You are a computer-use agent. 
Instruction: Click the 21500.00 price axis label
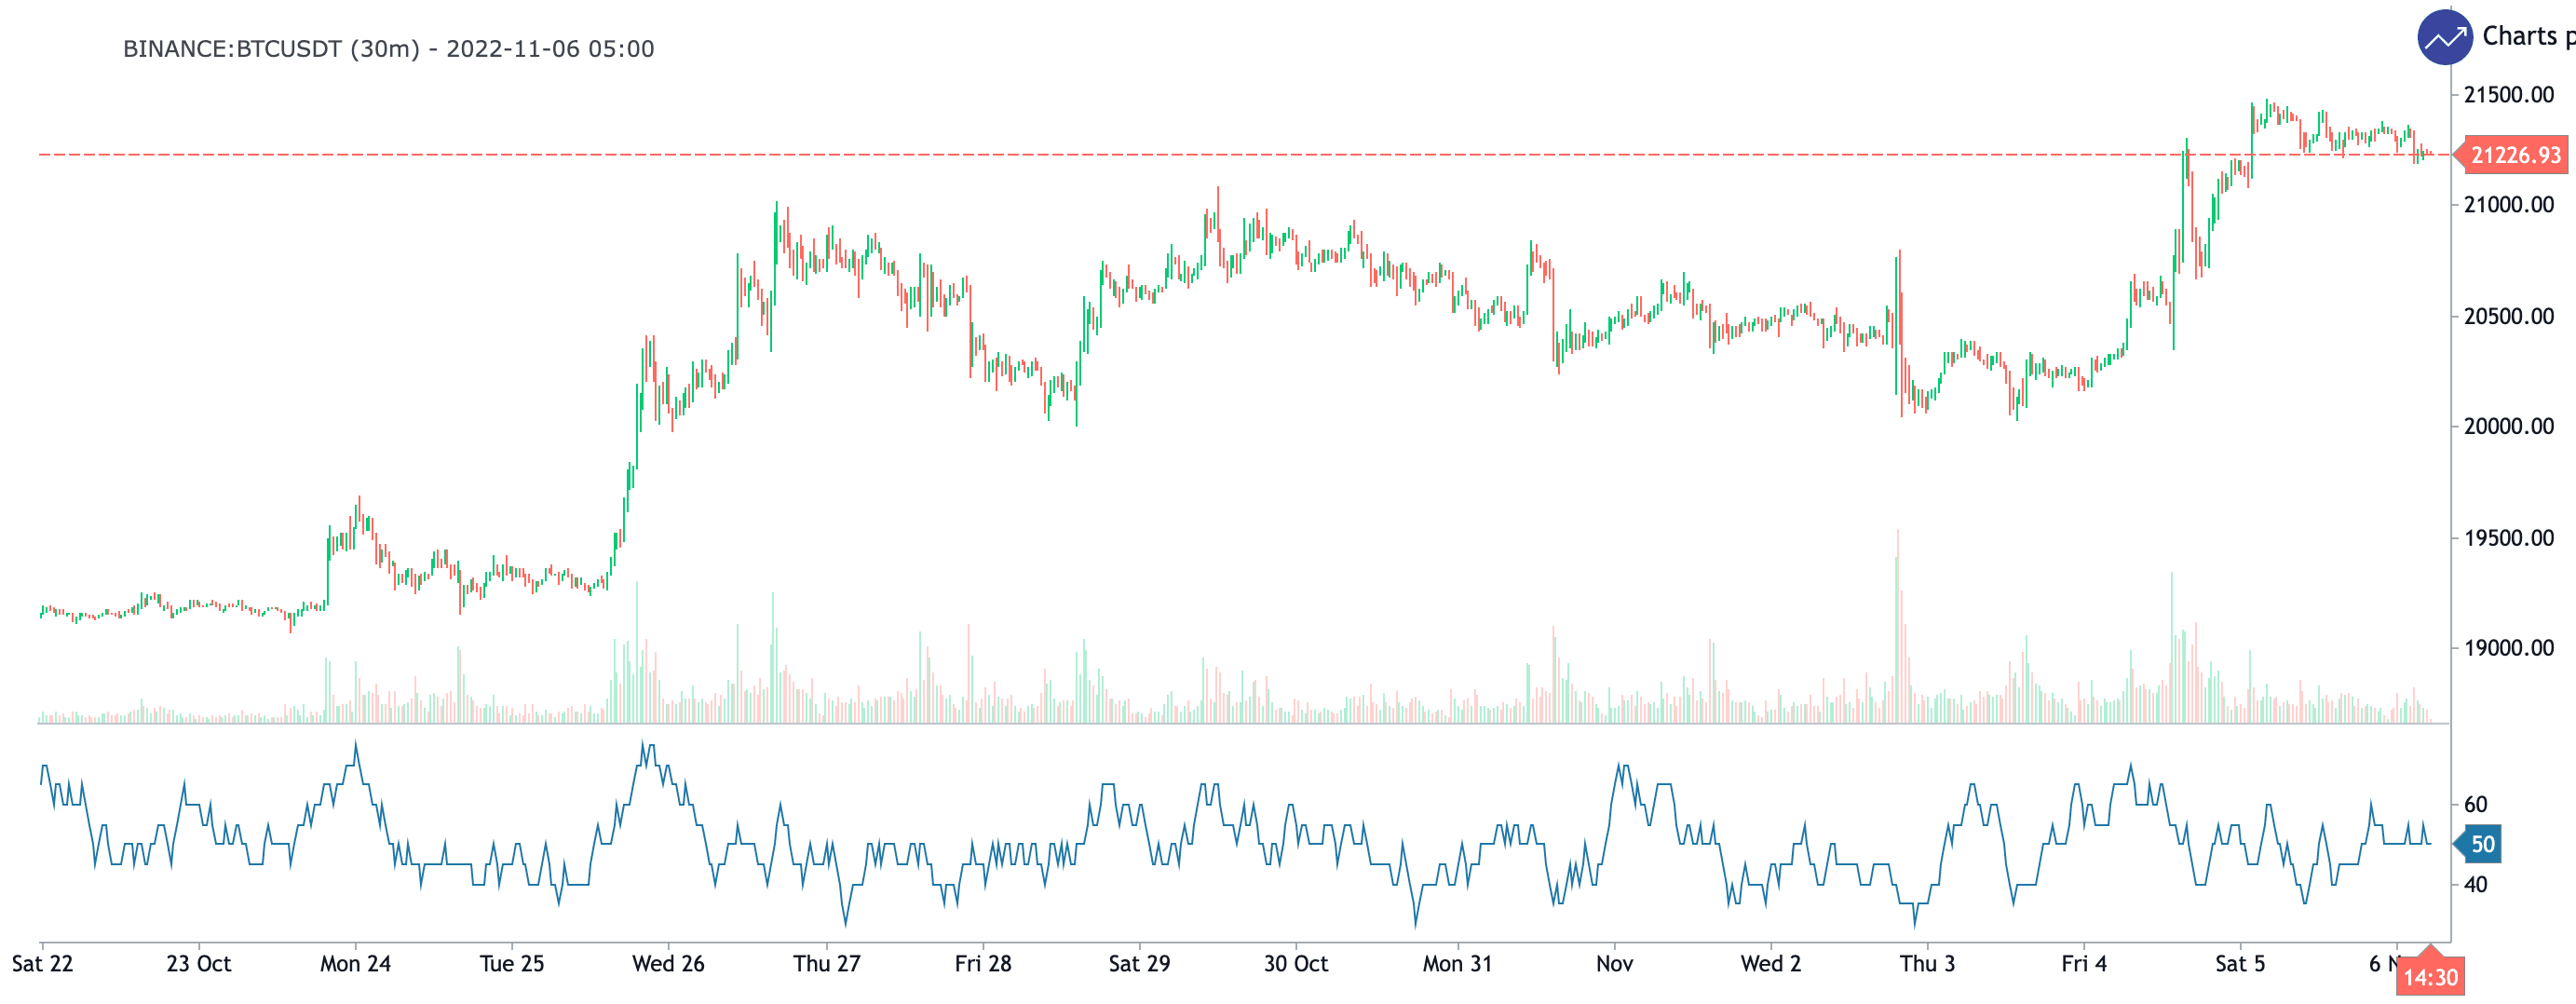pos(2508,95)
